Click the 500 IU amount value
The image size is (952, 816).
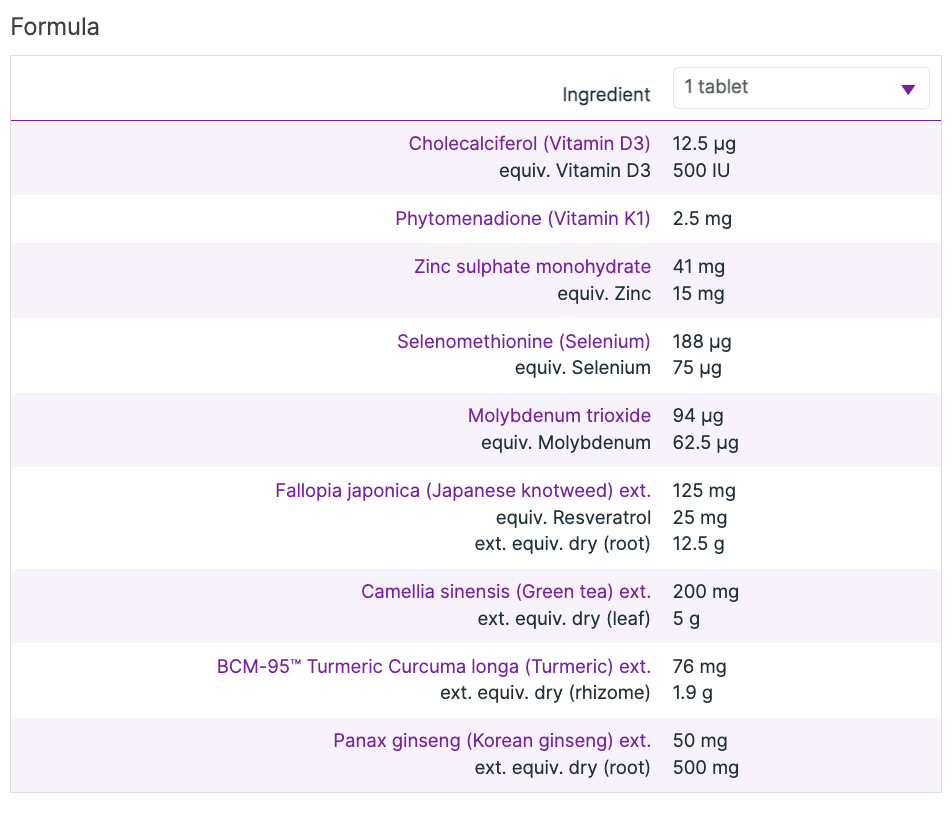click(701, 170)
